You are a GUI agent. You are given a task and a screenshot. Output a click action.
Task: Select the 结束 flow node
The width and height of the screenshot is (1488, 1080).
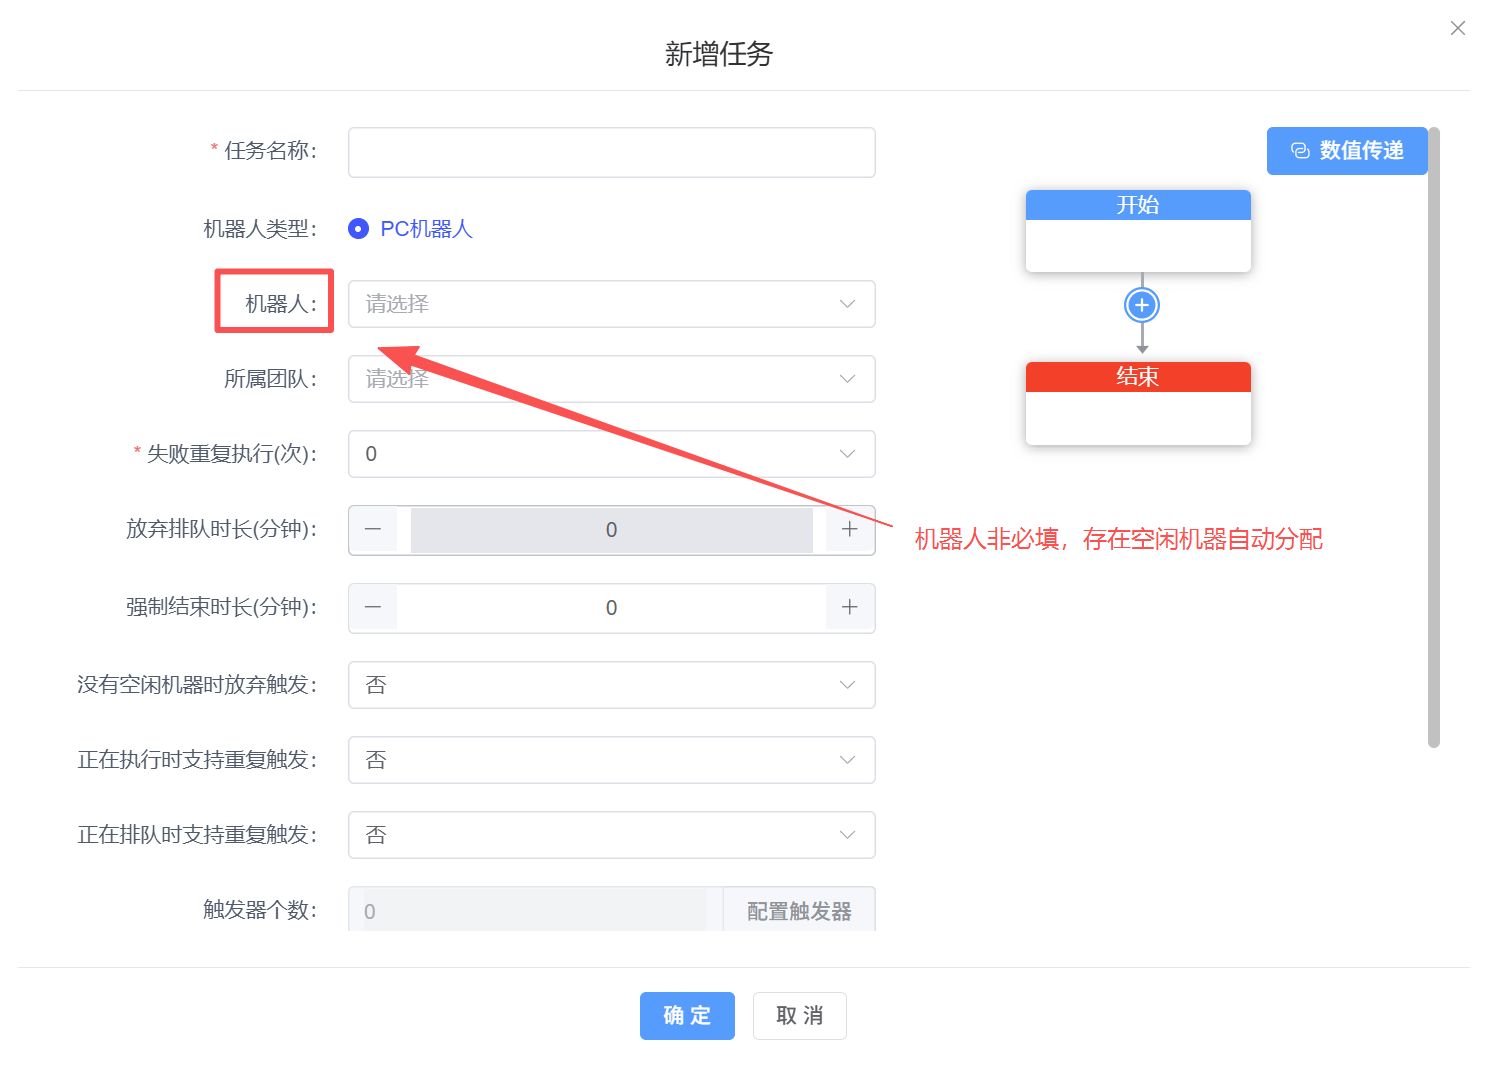click(x=1138, y=403)
